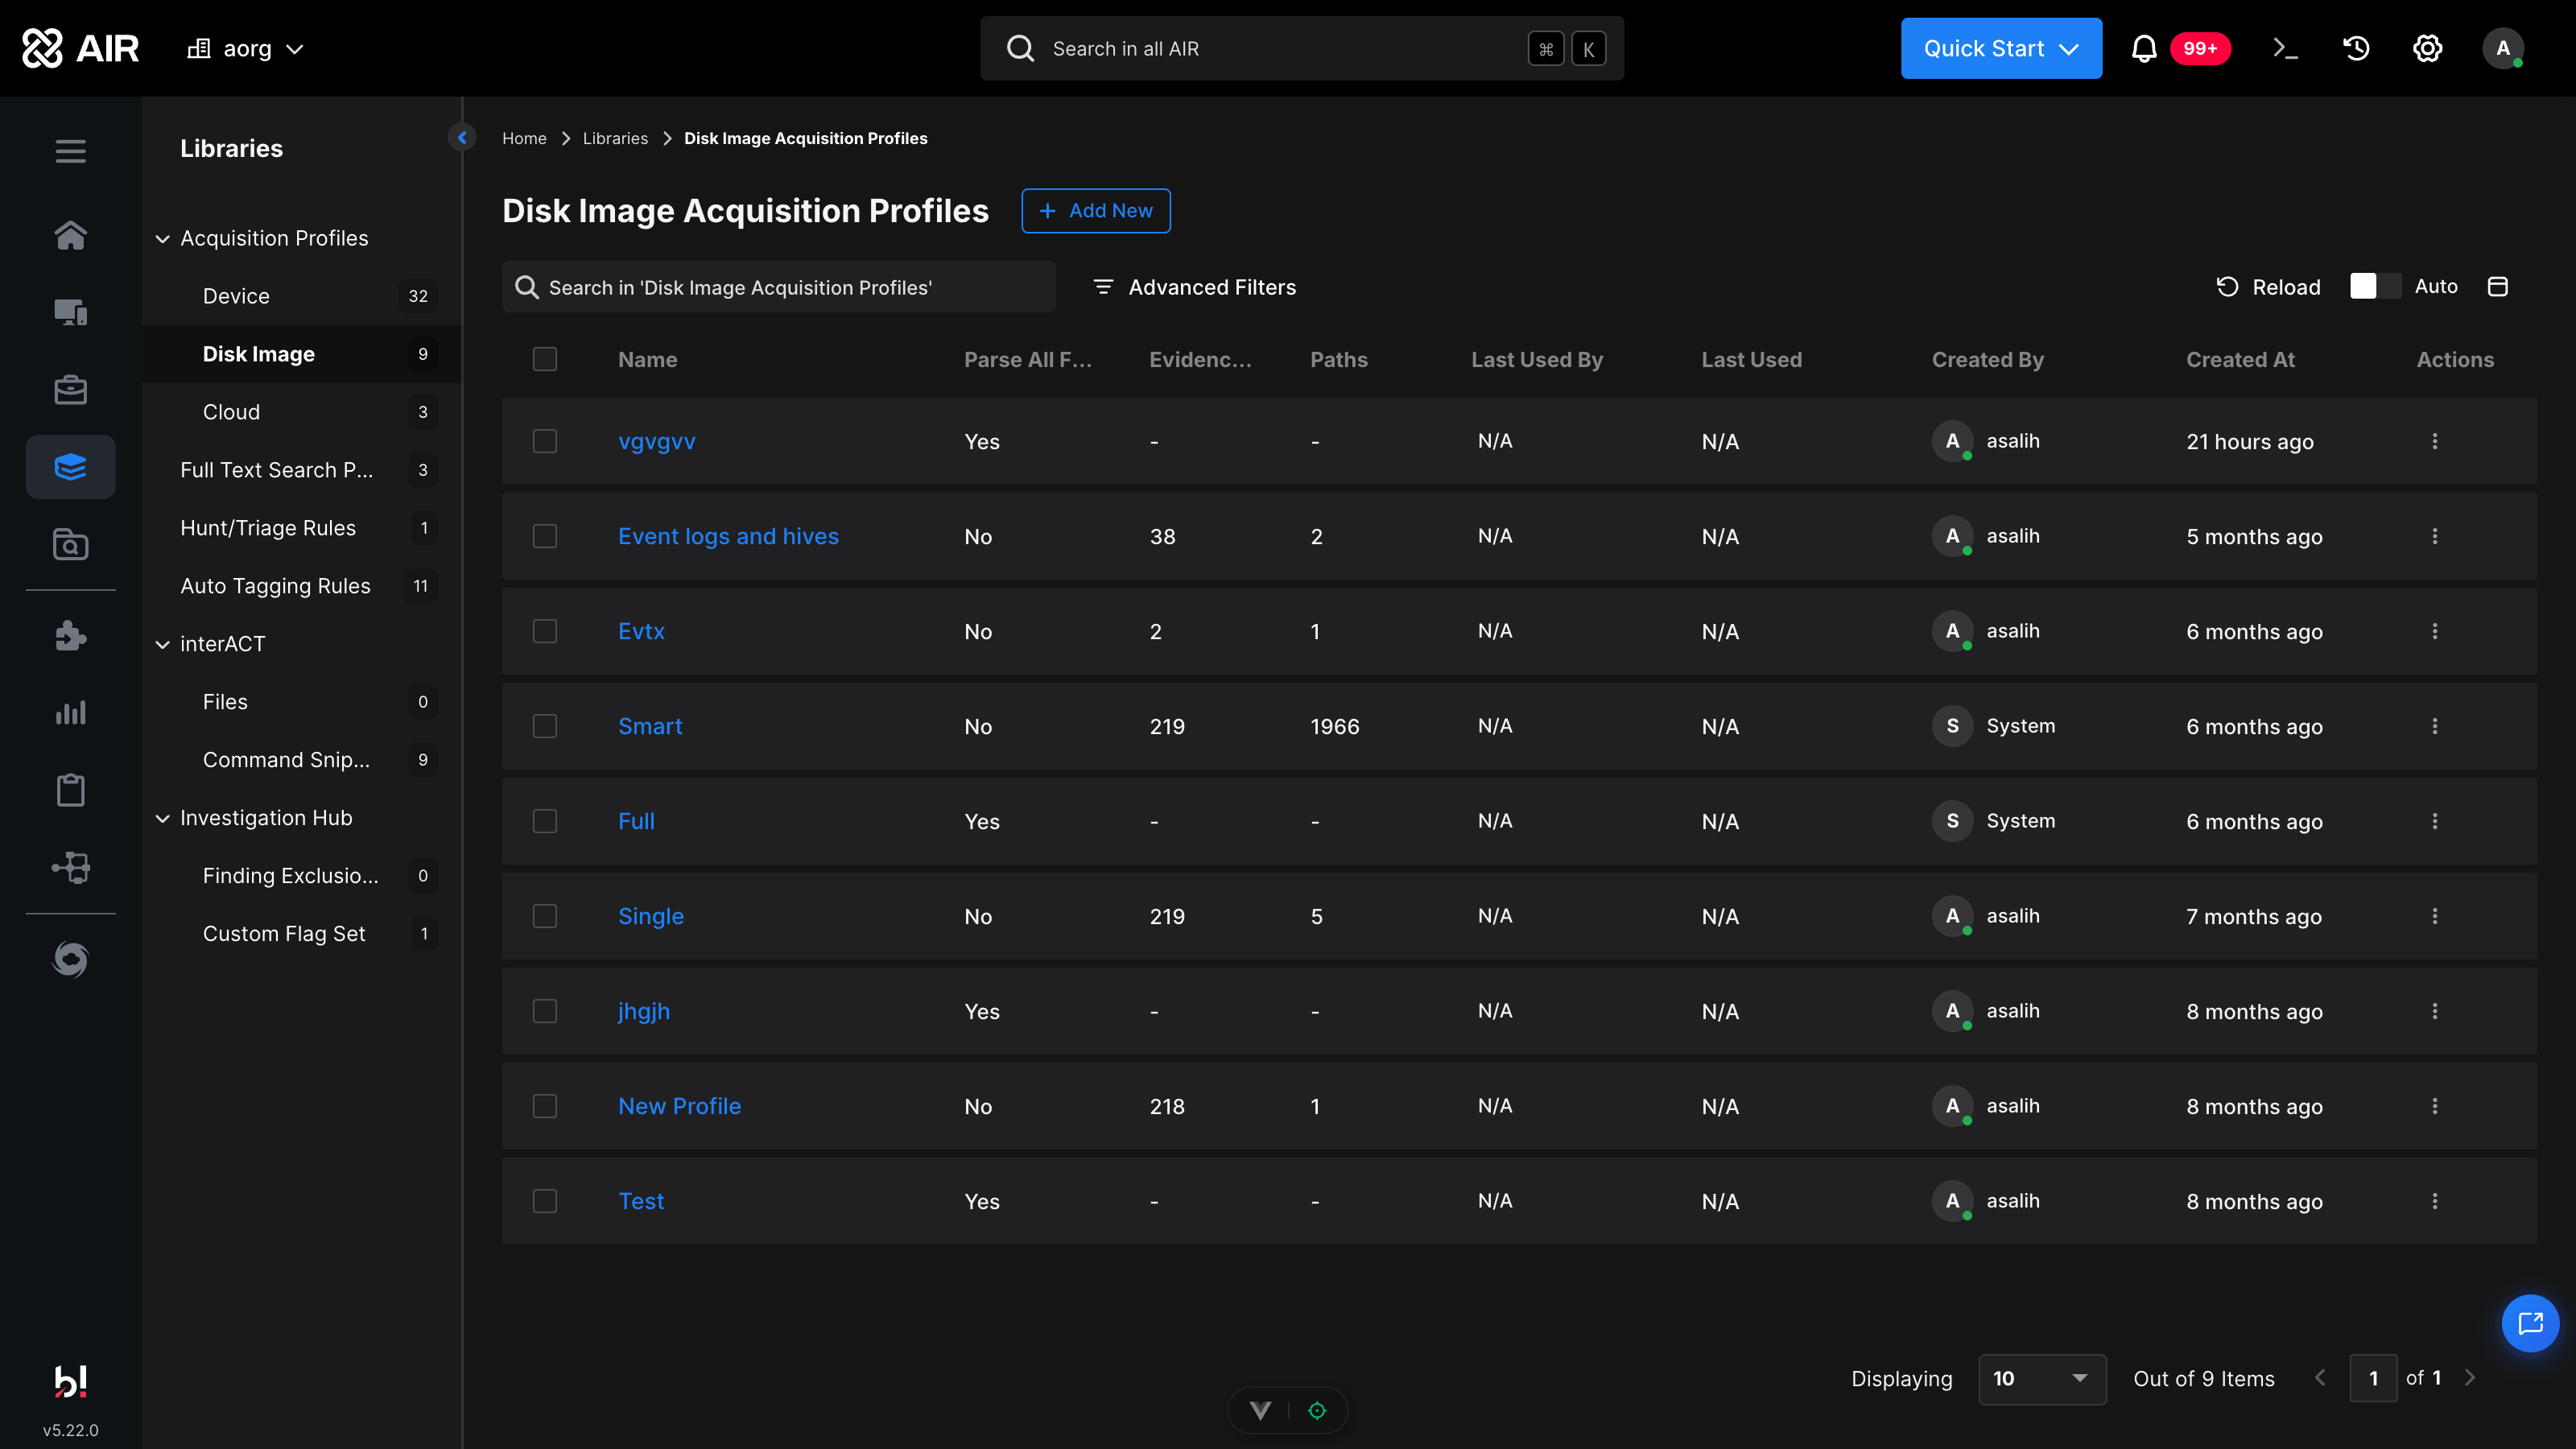Screen dimensions: 2576x1449
Task: Open the relay network sidebar icon
Action: click(x=70, y=867)
